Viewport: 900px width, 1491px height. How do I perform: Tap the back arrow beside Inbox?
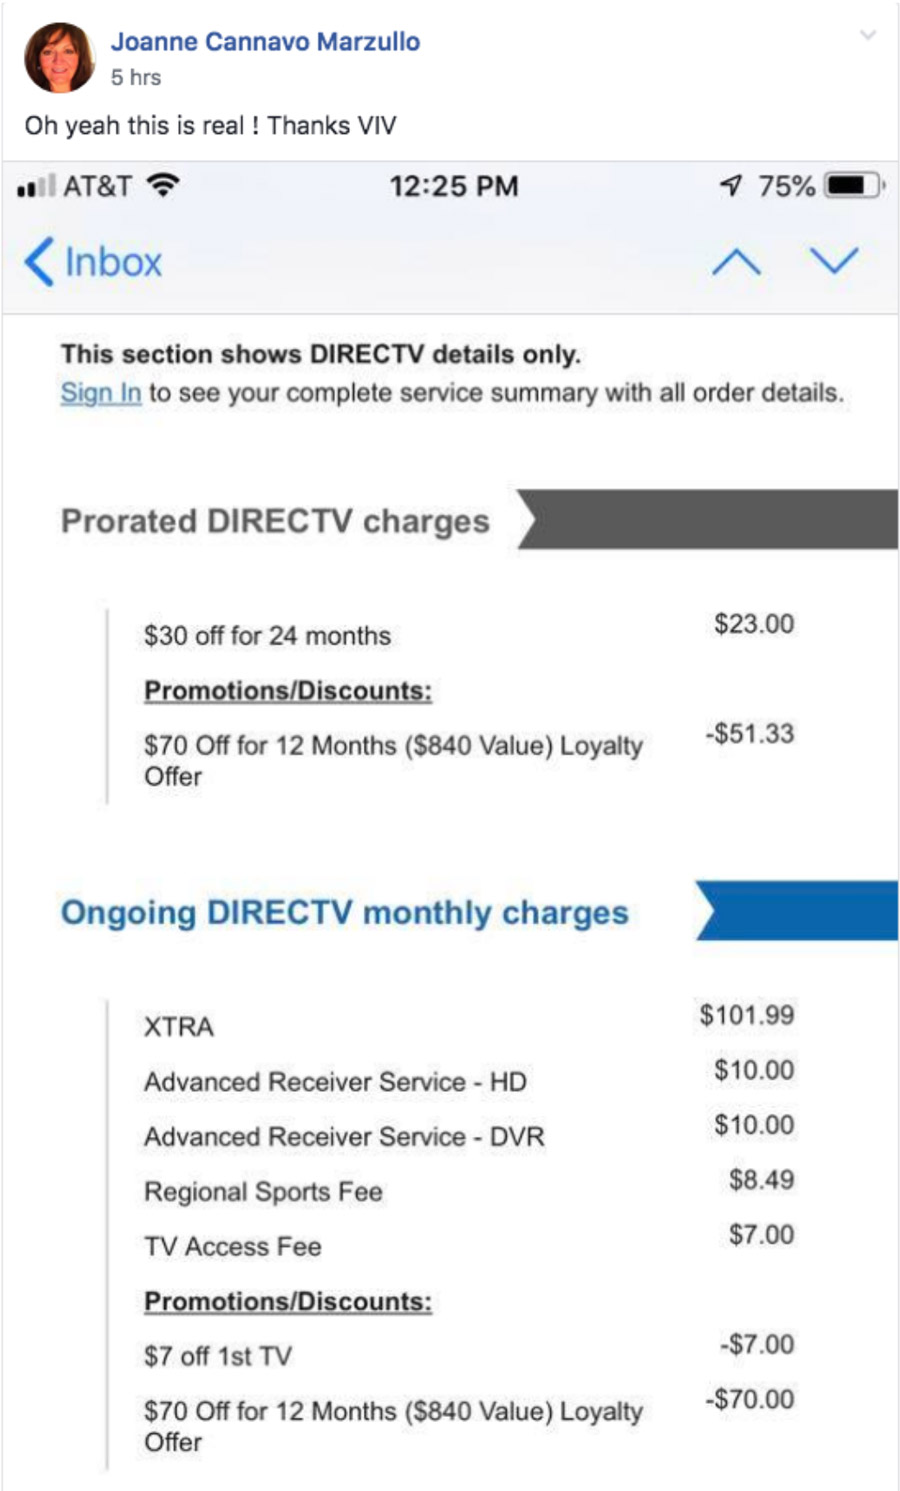38,262
